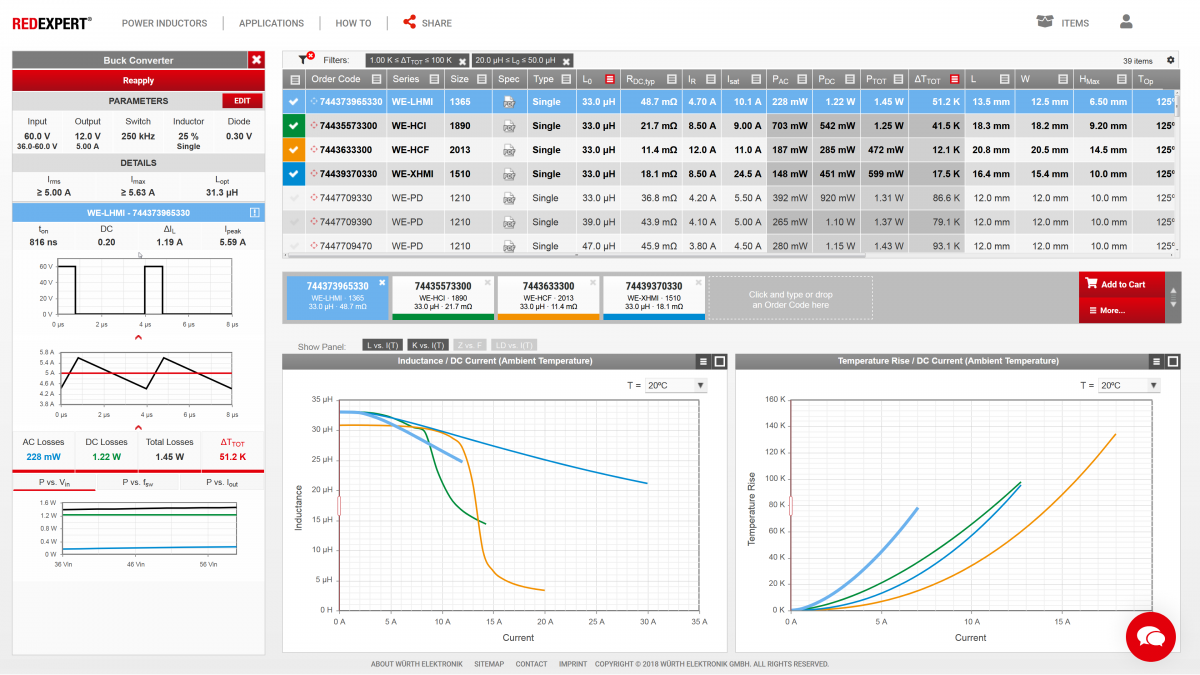
Task: Open the datasheet icon beside WE-LHMI 744373965330
Action: [254, 212]
